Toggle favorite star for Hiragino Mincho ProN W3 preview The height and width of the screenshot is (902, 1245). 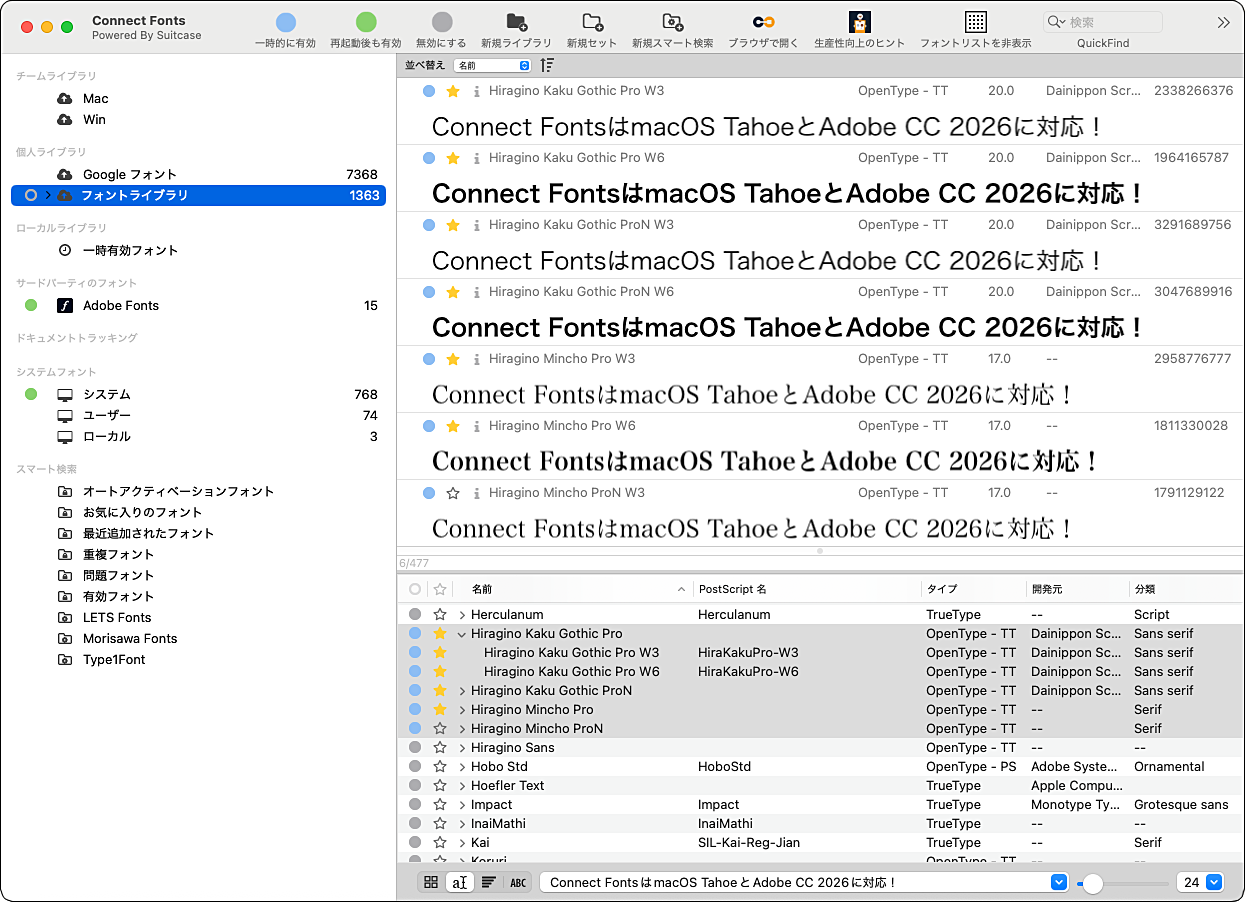453,493
